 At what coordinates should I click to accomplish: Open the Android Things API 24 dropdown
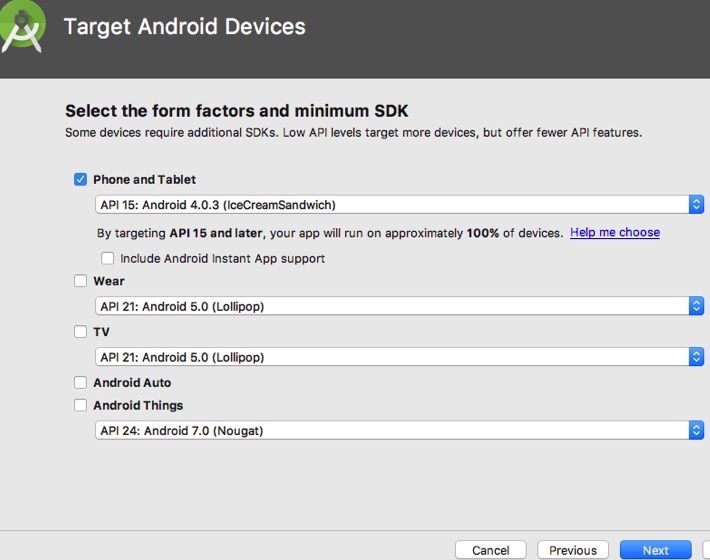coord(399,430)
